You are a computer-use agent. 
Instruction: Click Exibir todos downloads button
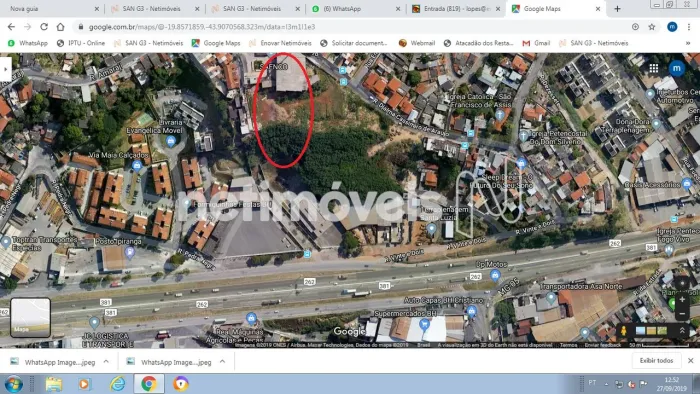click(x=656, y=361)
